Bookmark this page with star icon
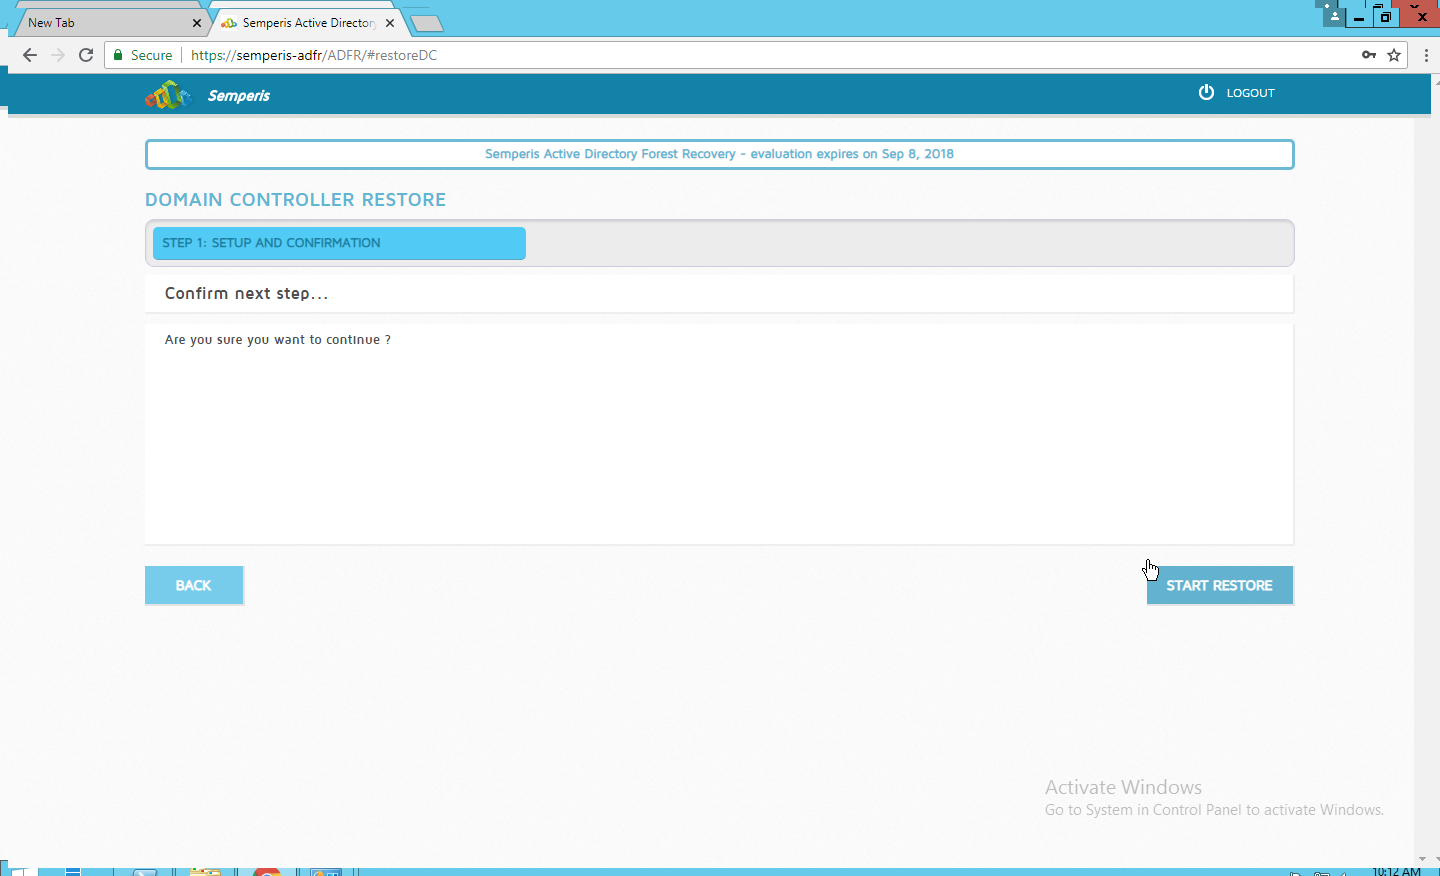The width and height of the screenshot is (1440, 876). coord(1394,55)
